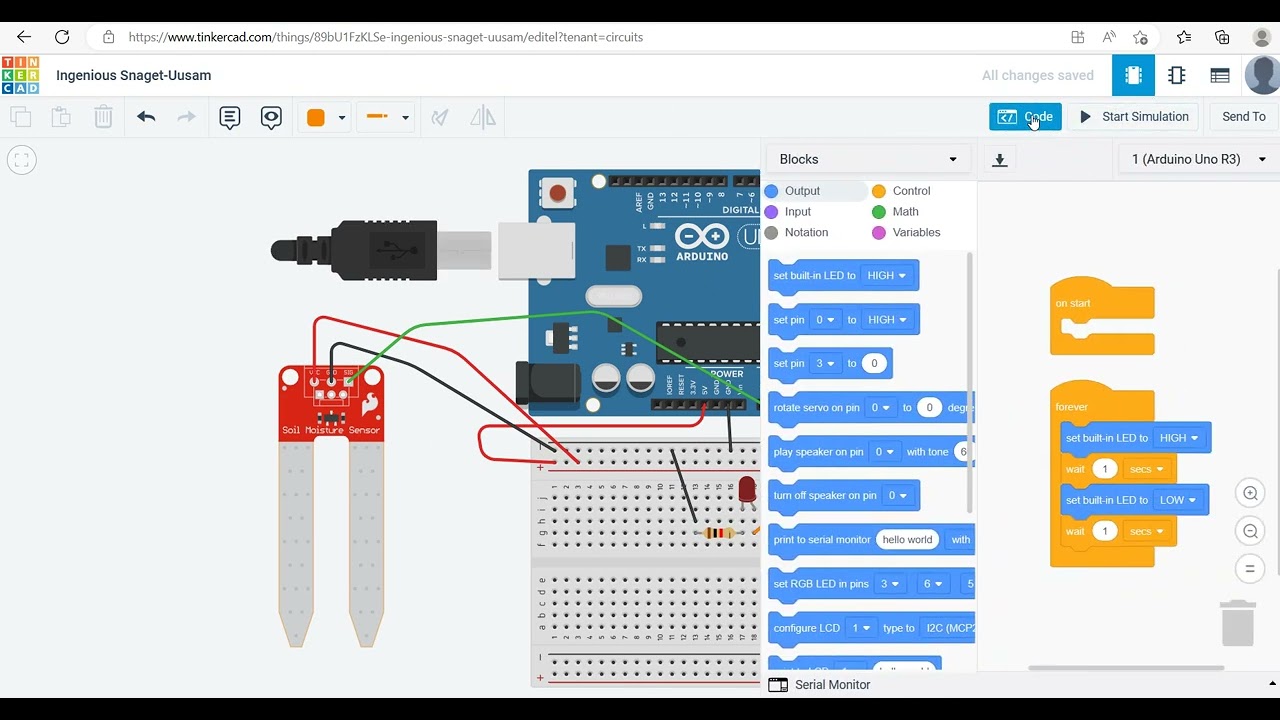Open the wire color swatch picker

point(326,117)
